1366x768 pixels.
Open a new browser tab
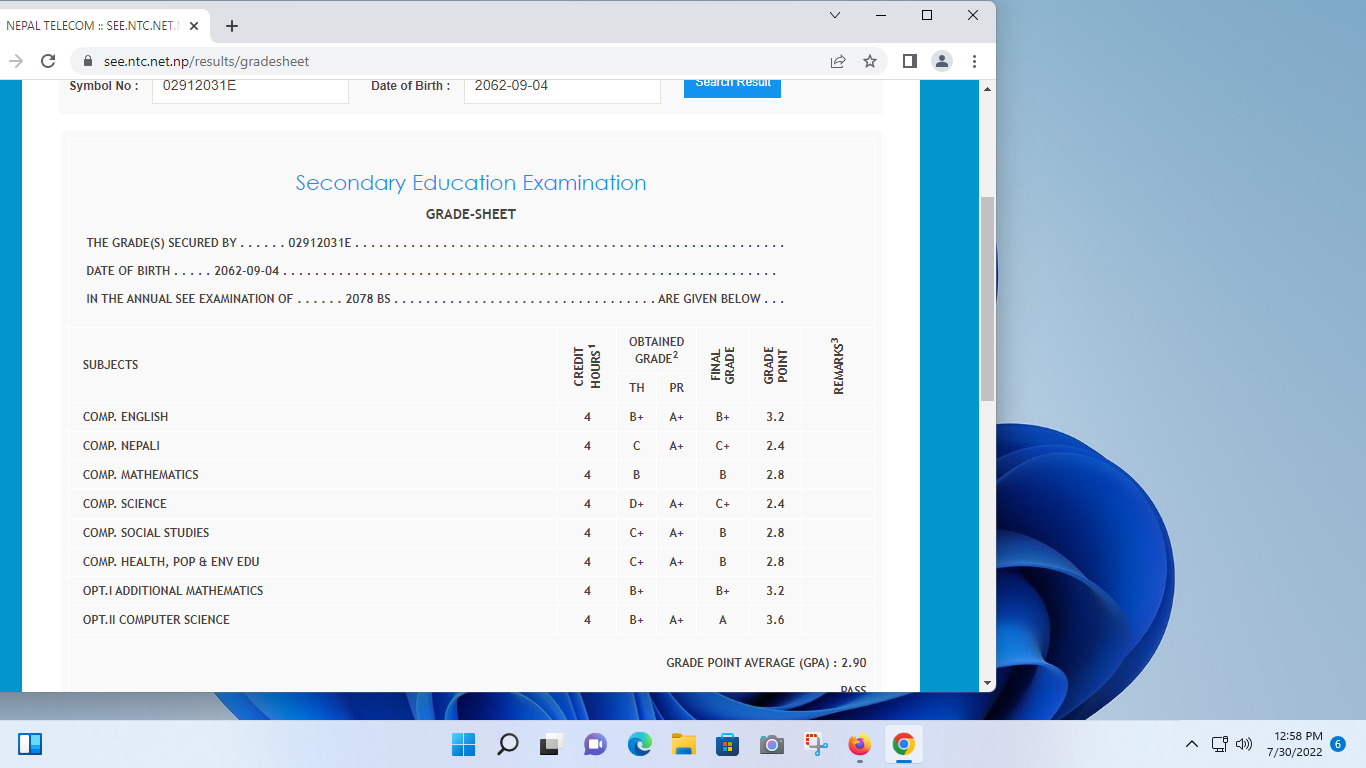coord(232,26)
